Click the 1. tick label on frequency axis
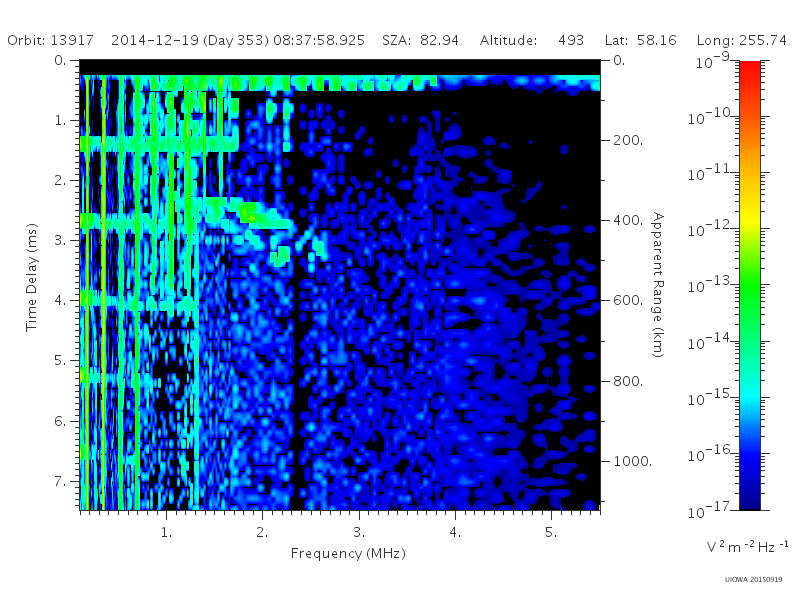This screenshot has height=600, width=800. point(166,532)
